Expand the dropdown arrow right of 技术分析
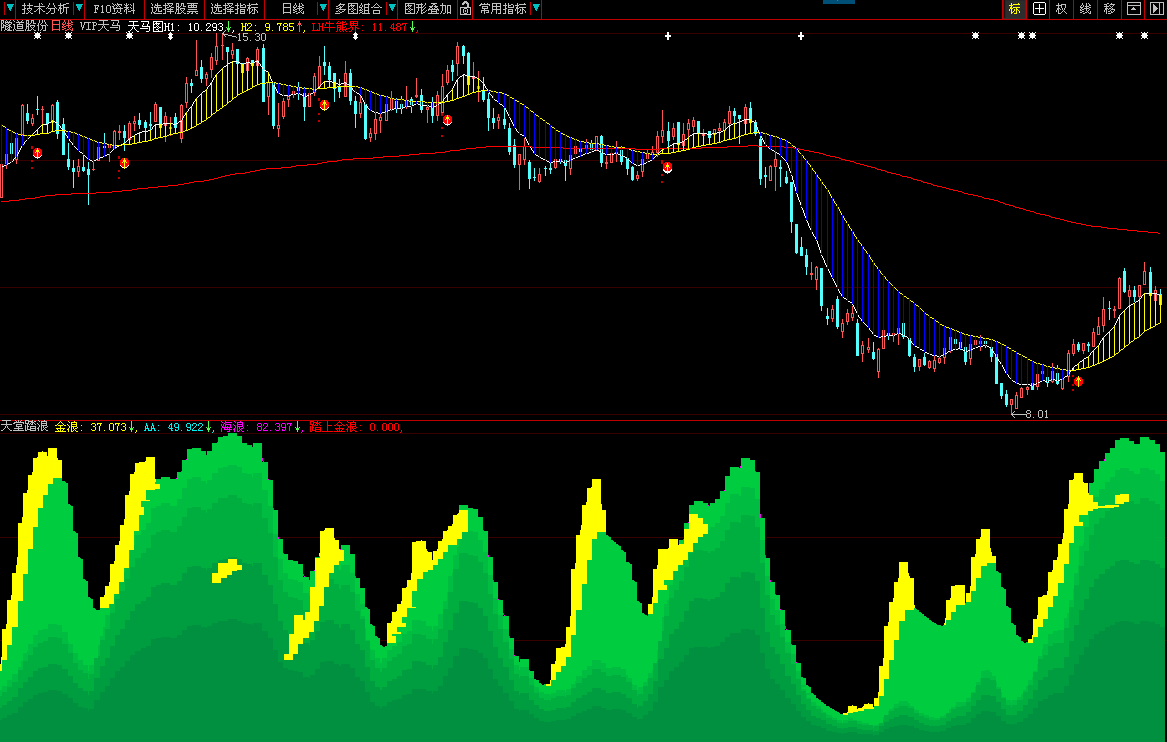Screen dimensions: 1167x742 tap(79, 9)
